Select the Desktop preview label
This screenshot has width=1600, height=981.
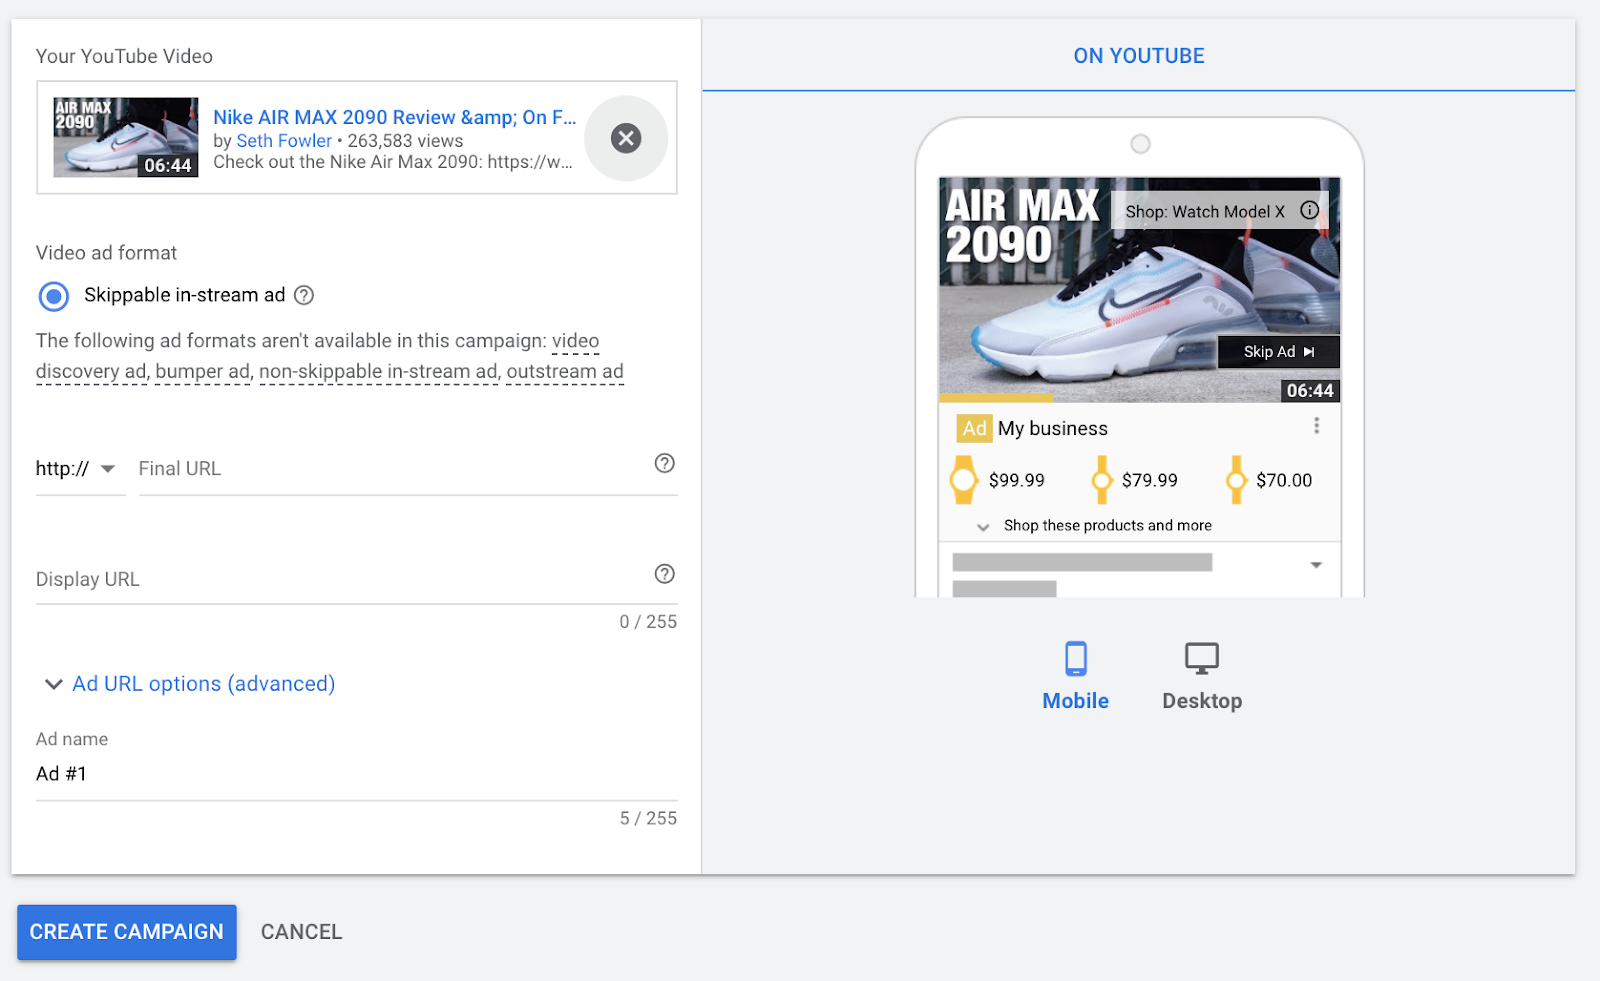pyautogui.click(x=1202, y=701)
